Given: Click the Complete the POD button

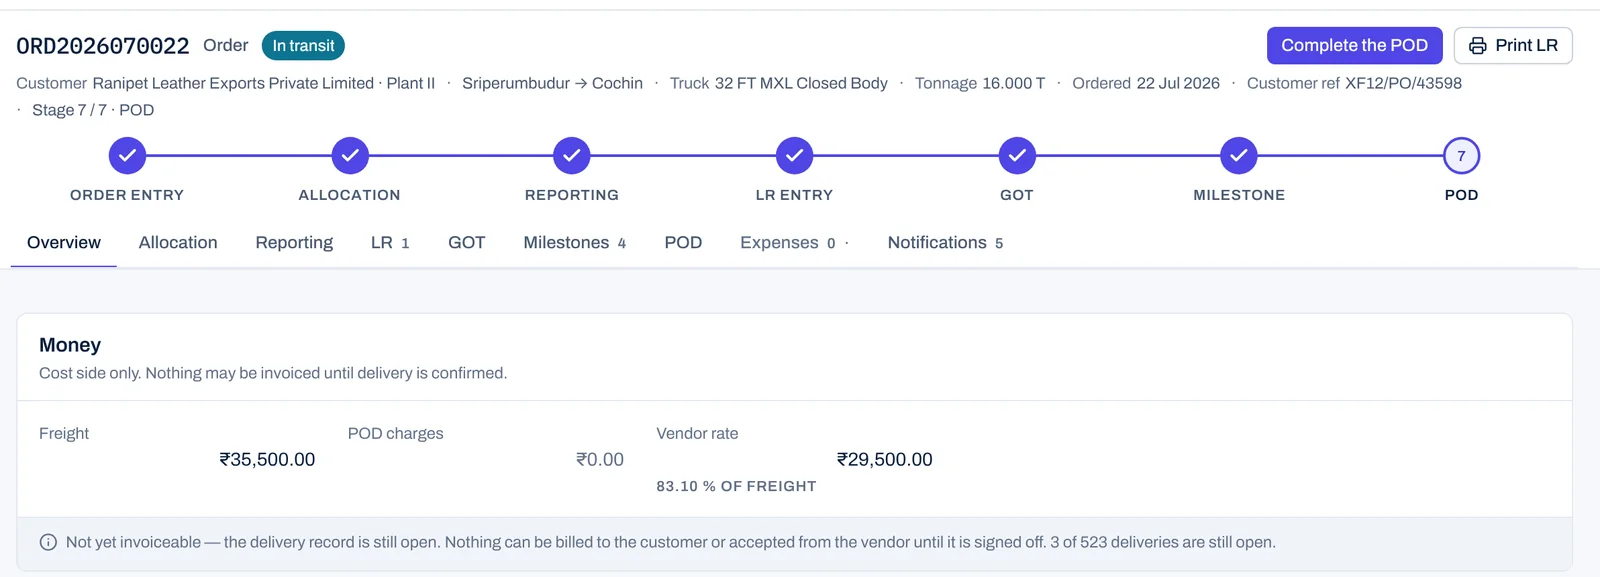Looking at the screenshot, I should pos(1354,45).
